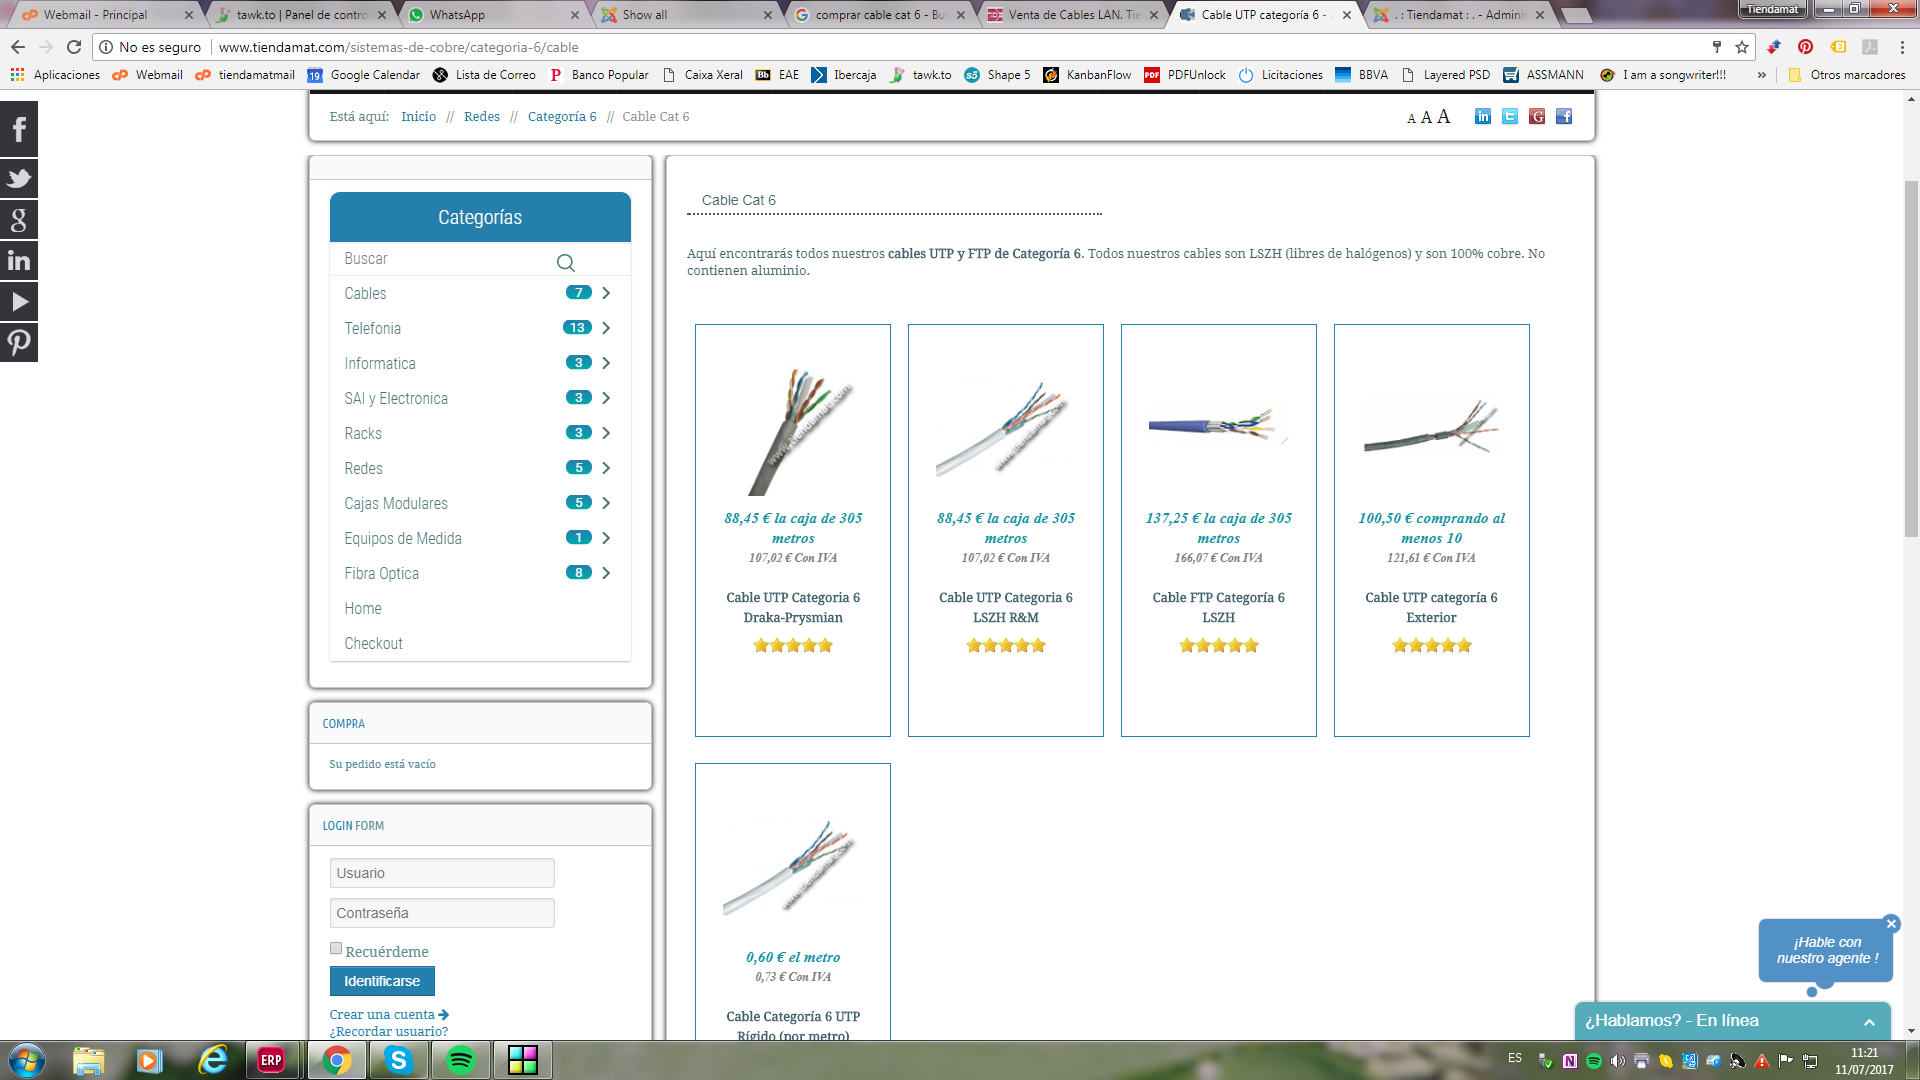Close the chat agent bubble
Screen dimensions: 1920x1080
click(x=1891, y=924)
